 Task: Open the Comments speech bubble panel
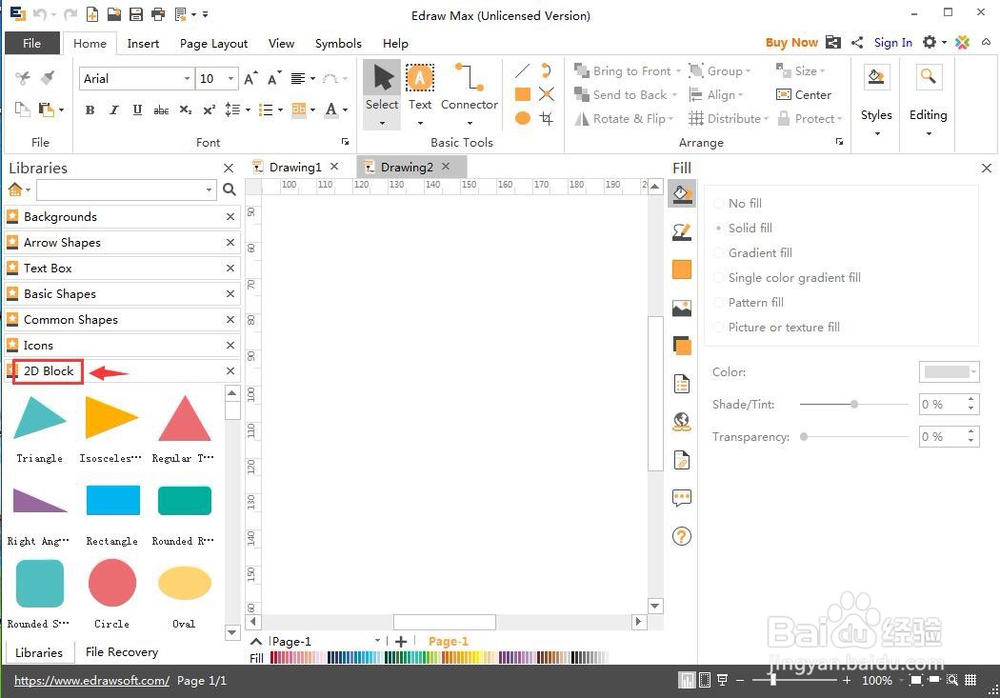[x=682, y=498]
